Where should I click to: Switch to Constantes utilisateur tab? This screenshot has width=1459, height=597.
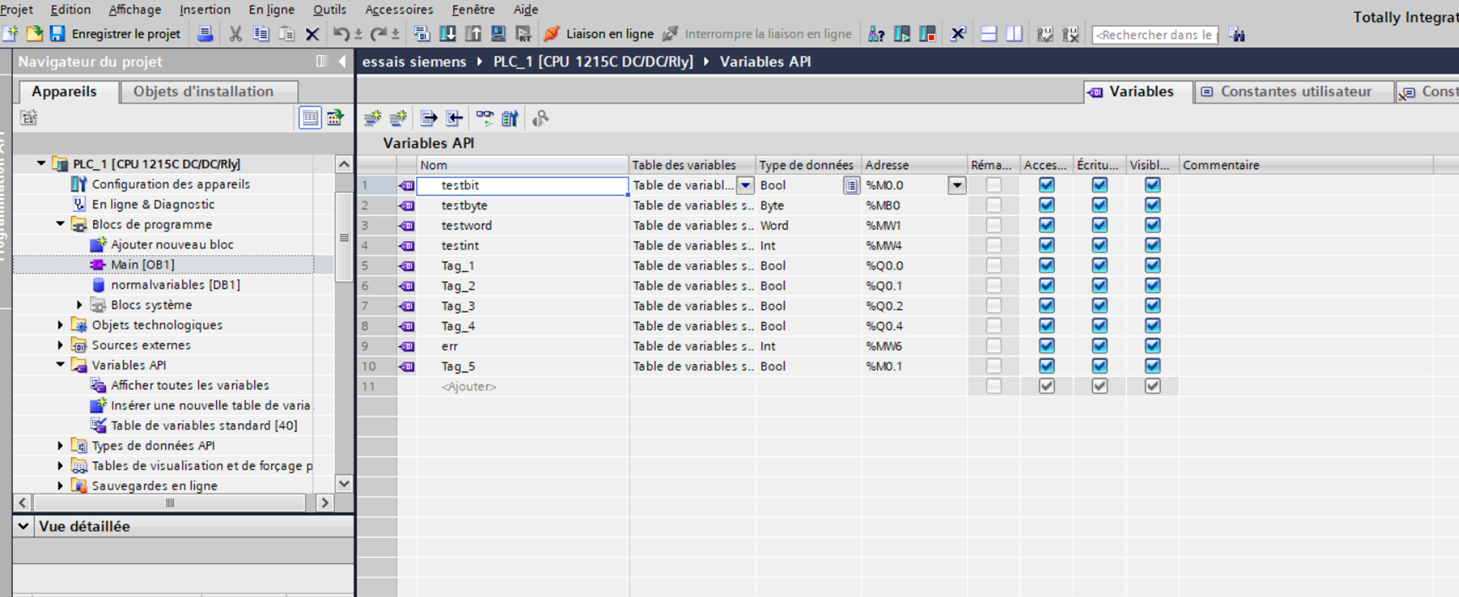1294,92
